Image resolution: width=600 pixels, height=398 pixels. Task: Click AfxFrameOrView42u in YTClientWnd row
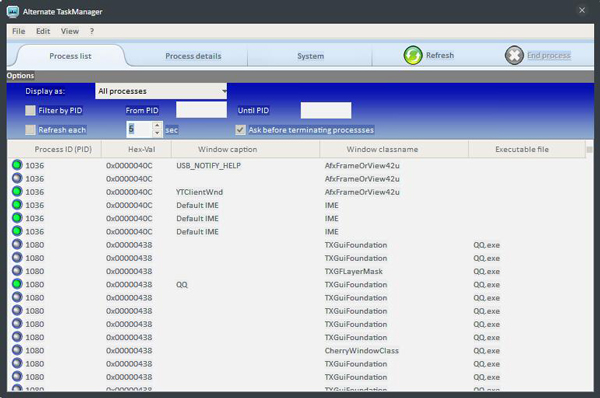pyautogui.click(x=362, y=192)
